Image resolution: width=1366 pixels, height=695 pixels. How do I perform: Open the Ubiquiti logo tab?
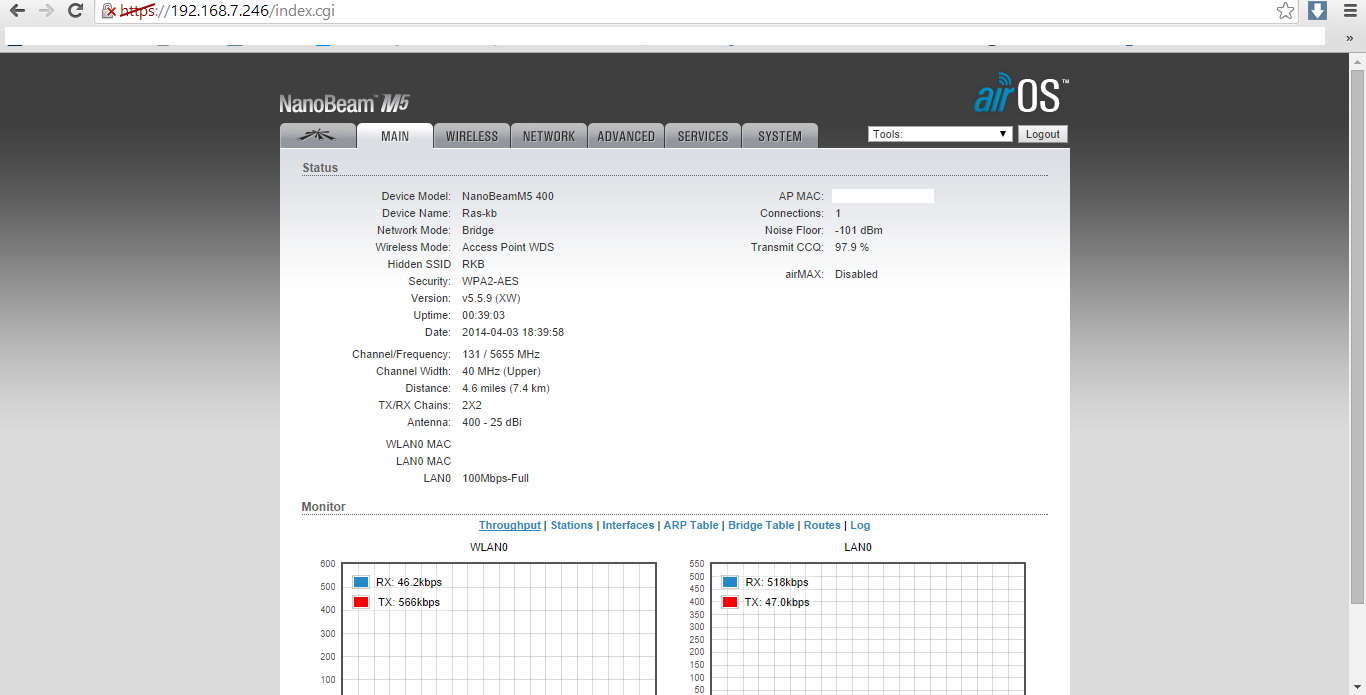tap(318, 136)
